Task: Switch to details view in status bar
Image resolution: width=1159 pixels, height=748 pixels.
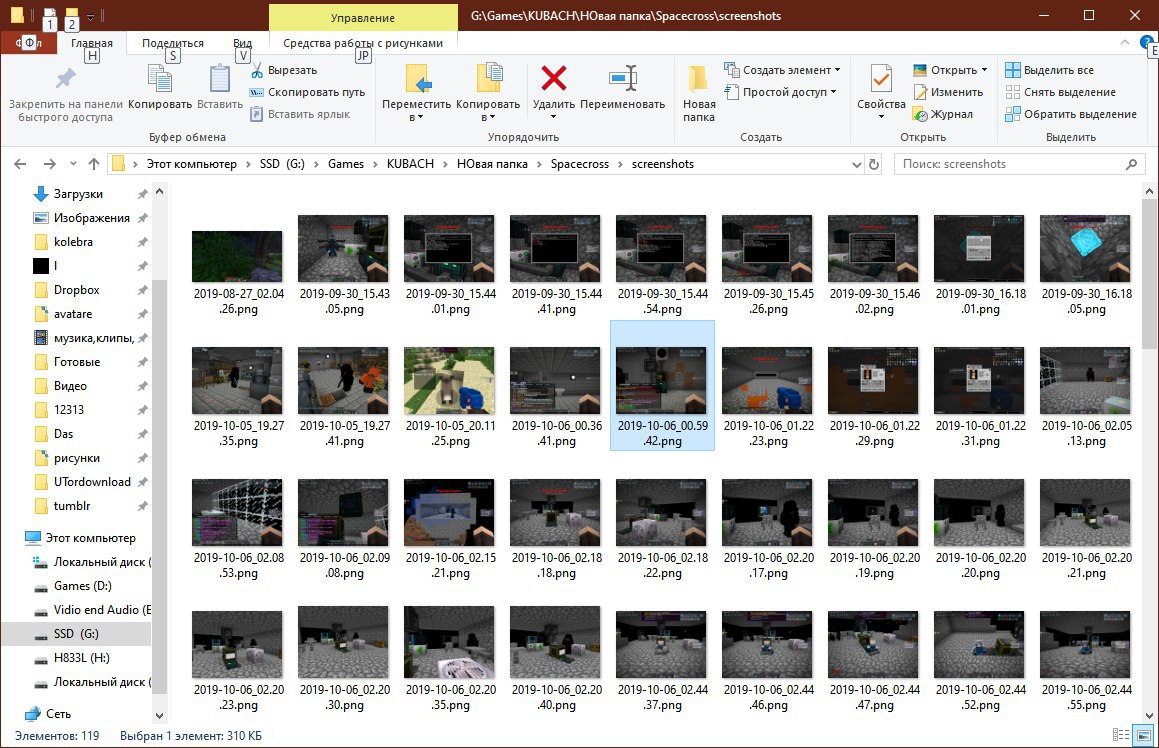Action: tap(1121, 735)
